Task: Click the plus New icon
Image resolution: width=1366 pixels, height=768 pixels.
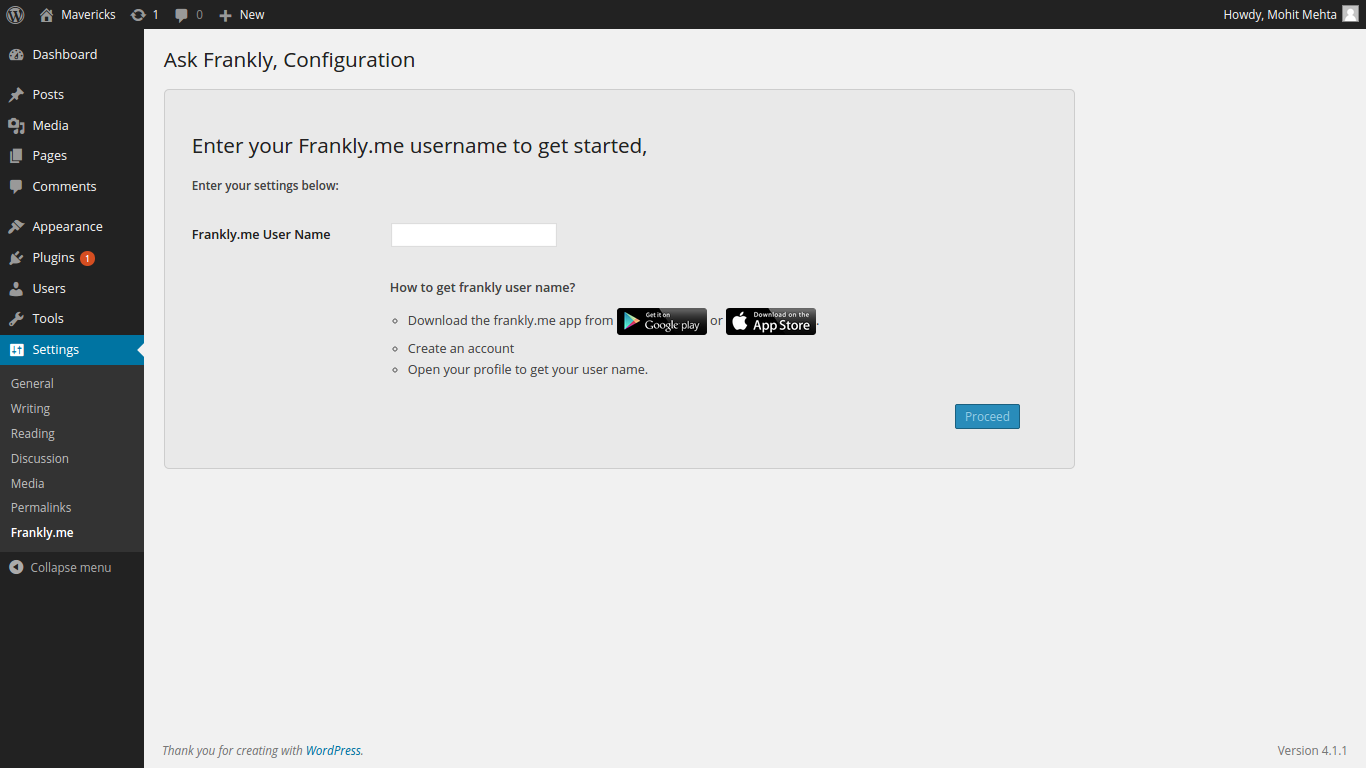Action: [225, 15]
